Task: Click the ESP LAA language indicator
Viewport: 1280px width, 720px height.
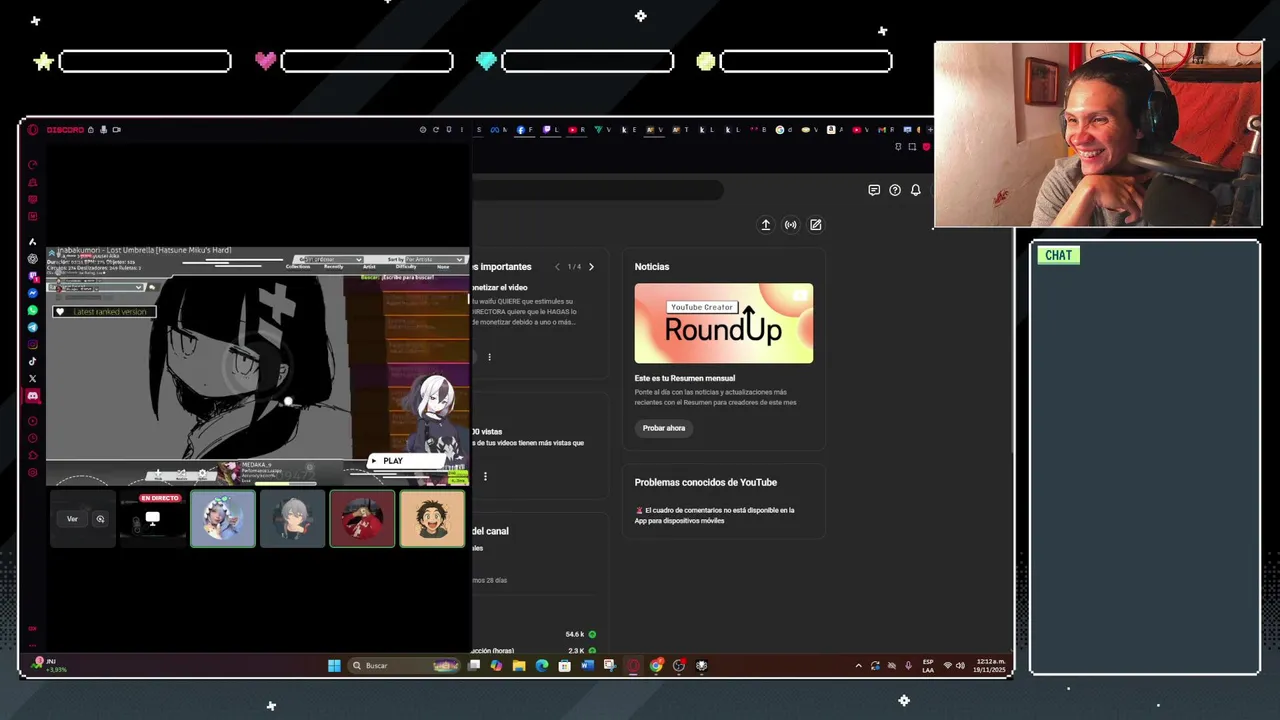Action: [x=928, y=665]
